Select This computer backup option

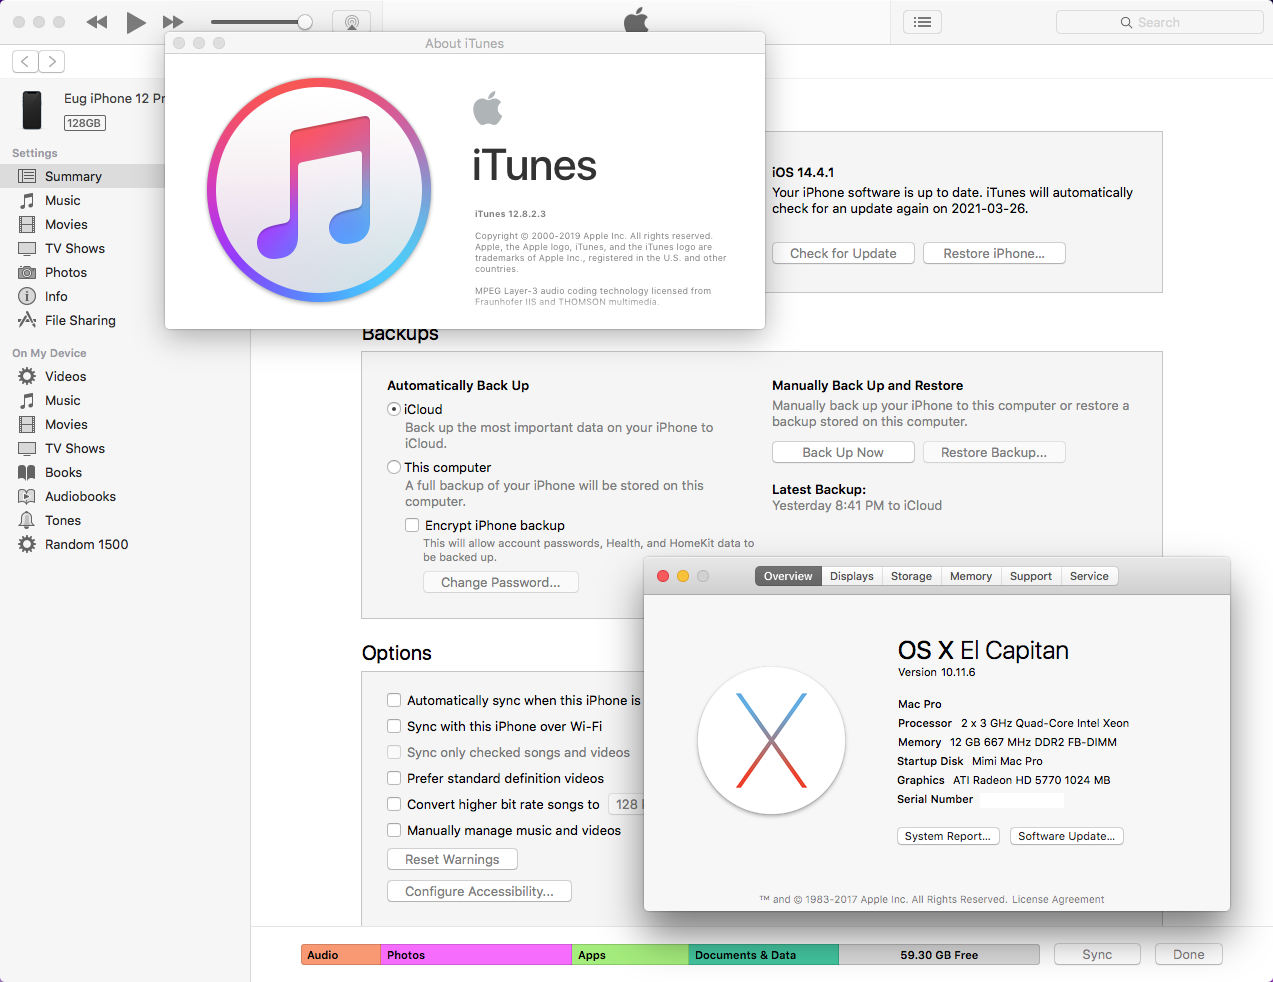(x=394, y=467)
